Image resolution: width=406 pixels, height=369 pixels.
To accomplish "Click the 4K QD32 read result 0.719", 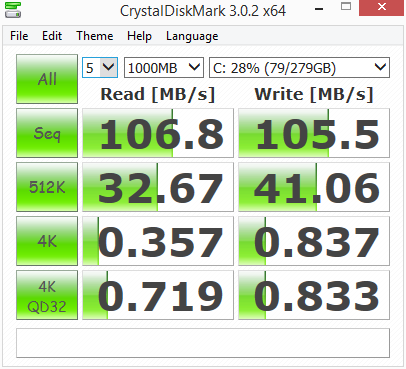I will pos(158,295).
